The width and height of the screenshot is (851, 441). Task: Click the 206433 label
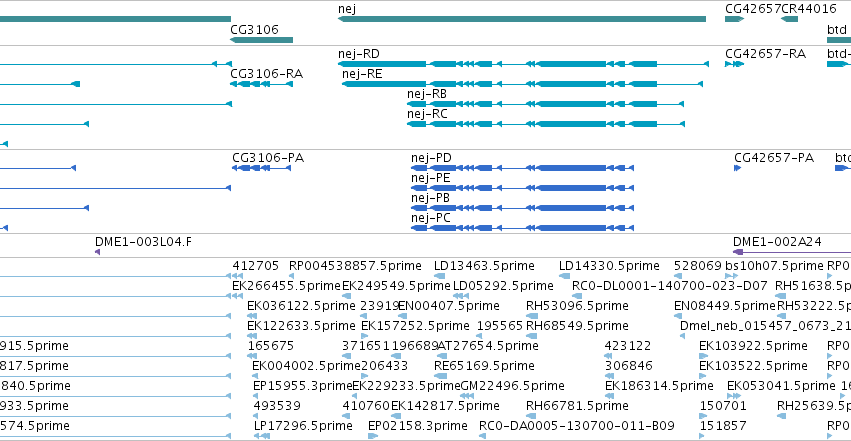point(384,366)
